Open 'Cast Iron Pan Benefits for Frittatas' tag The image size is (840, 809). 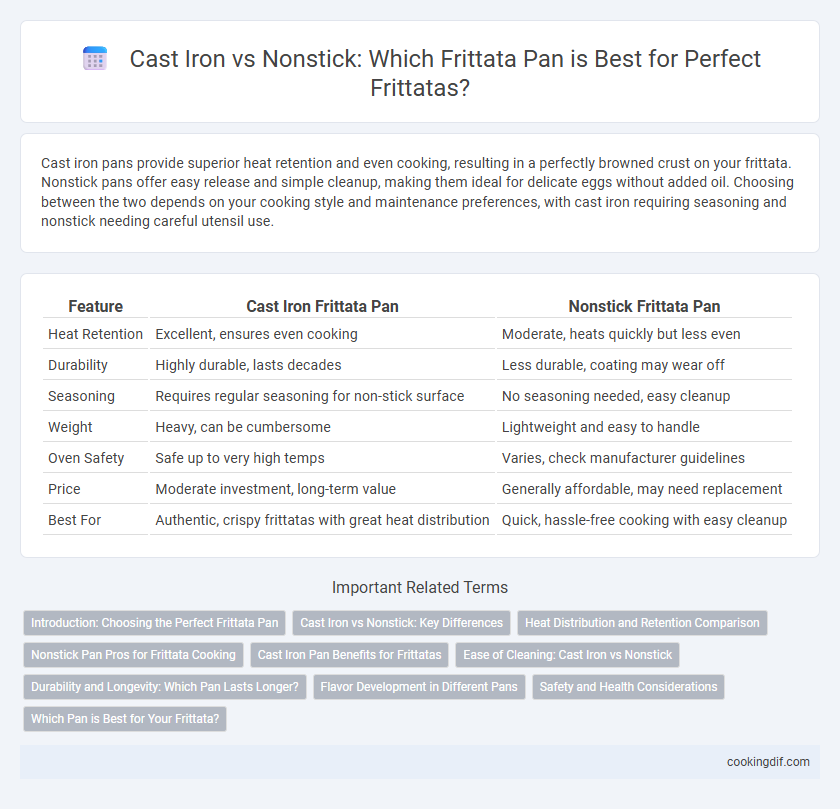pyautogui.click(x=349, y=655)
